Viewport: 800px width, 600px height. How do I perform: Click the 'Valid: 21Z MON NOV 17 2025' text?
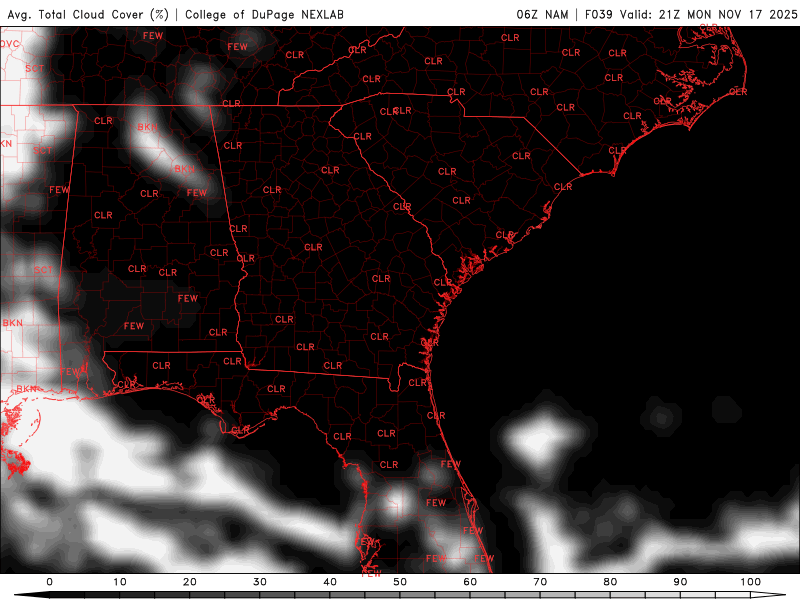pos(708,14)
